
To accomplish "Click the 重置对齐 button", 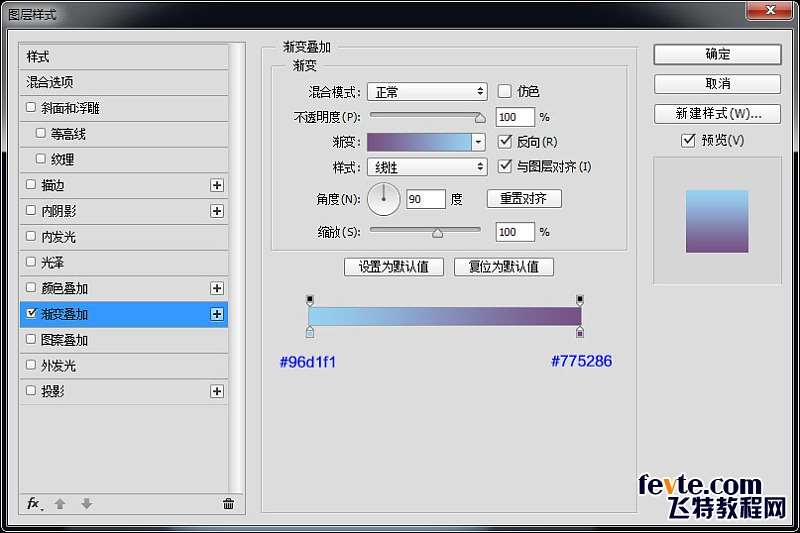I will pos(524,198).
